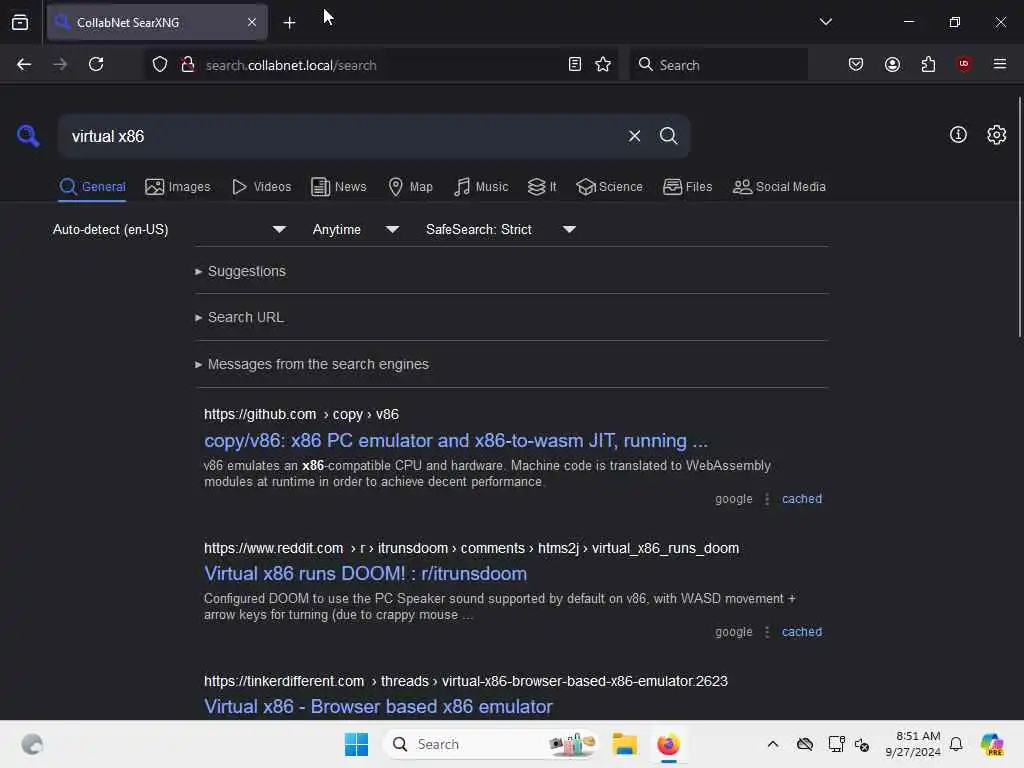Image resolution: width=1024 pixels, height=768 pixels.
Task: Open the Windows Start menu
Action: (357, 744)
